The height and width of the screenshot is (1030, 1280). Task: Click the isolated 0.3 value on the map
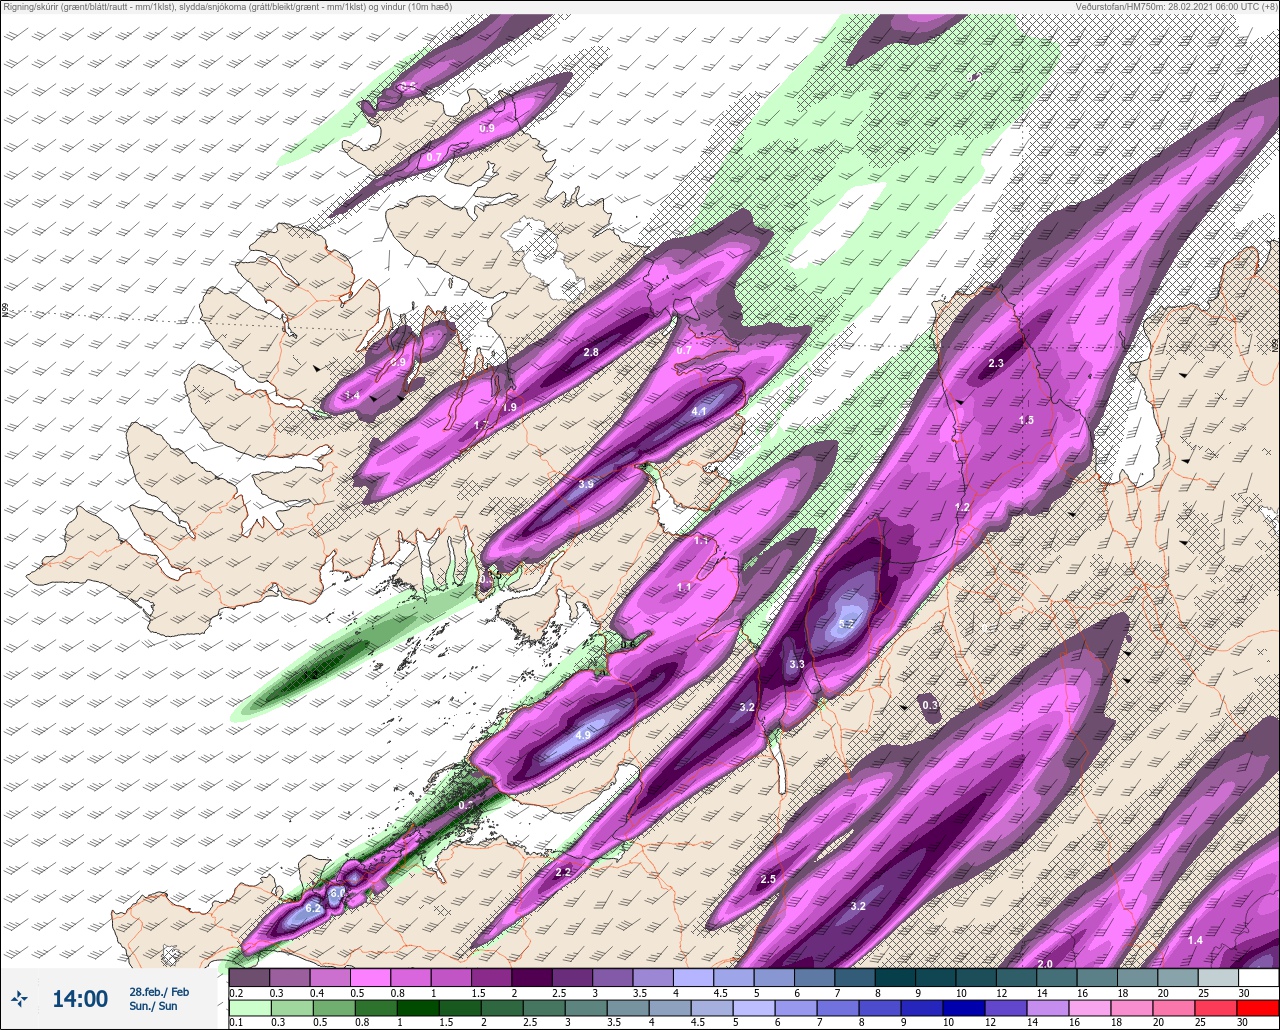point(930,705)
